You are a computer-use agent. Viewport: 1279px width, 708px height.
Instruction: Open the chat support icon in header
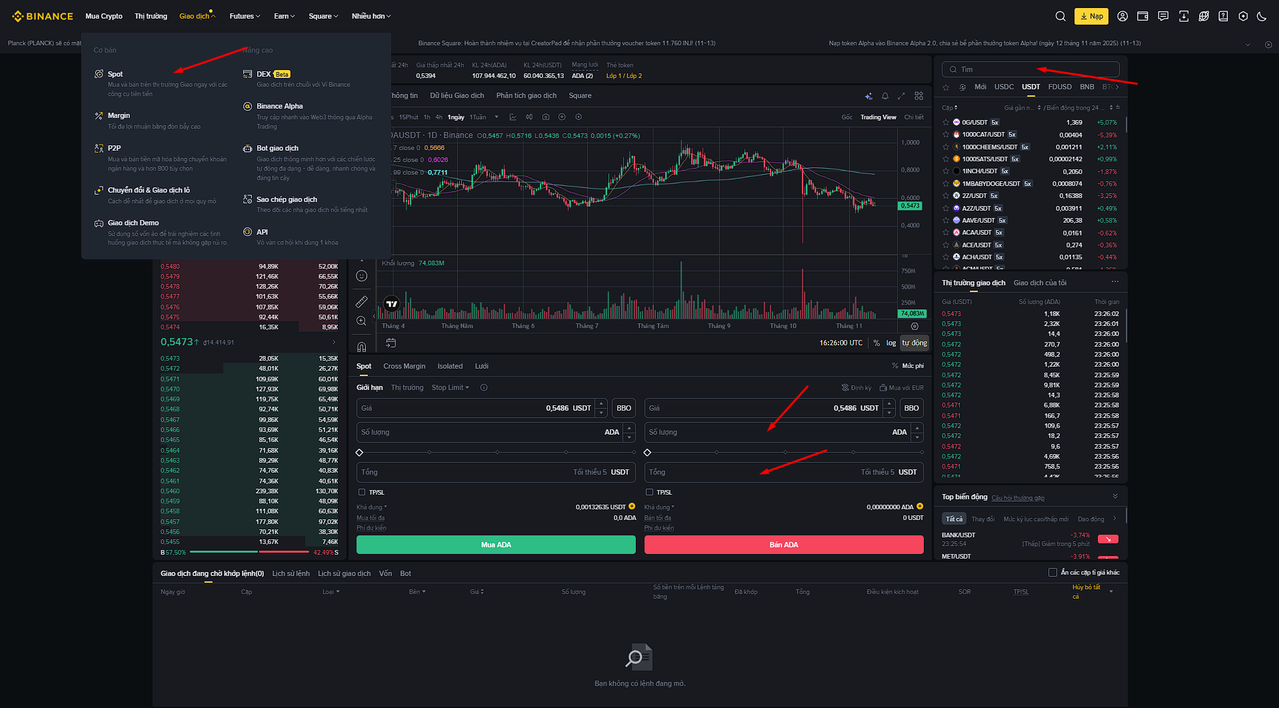[x=1163, y=16]
